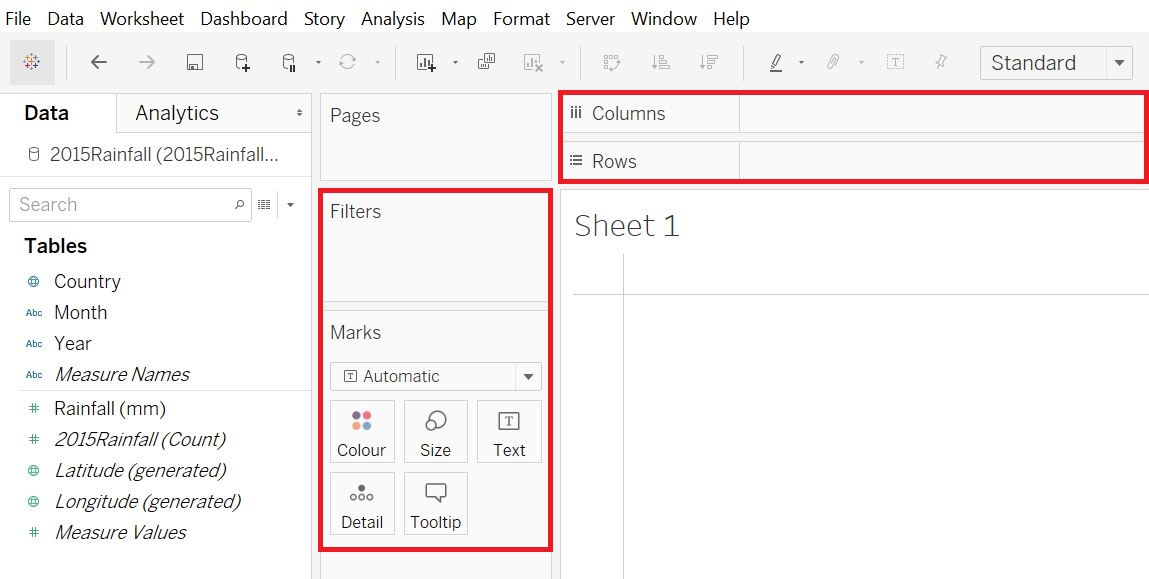Click the Save disk icon
The image size is (1149, 579).
click(x=194, y=62)
